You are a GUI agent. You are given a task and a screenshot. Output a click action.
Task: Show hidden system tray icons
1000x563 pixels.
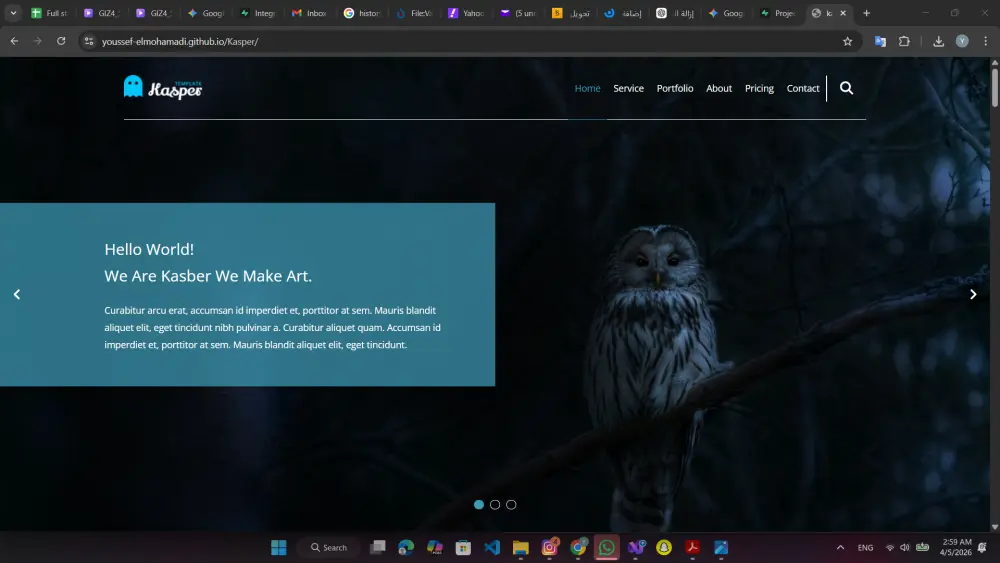(x=840, y=547)
